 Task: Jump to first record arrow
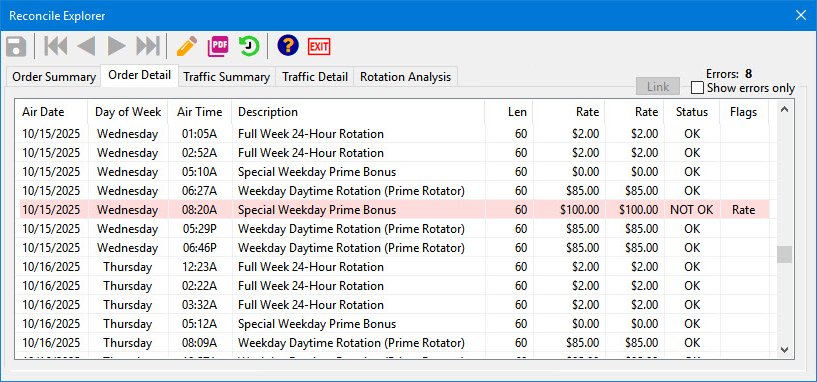(55, 46)
